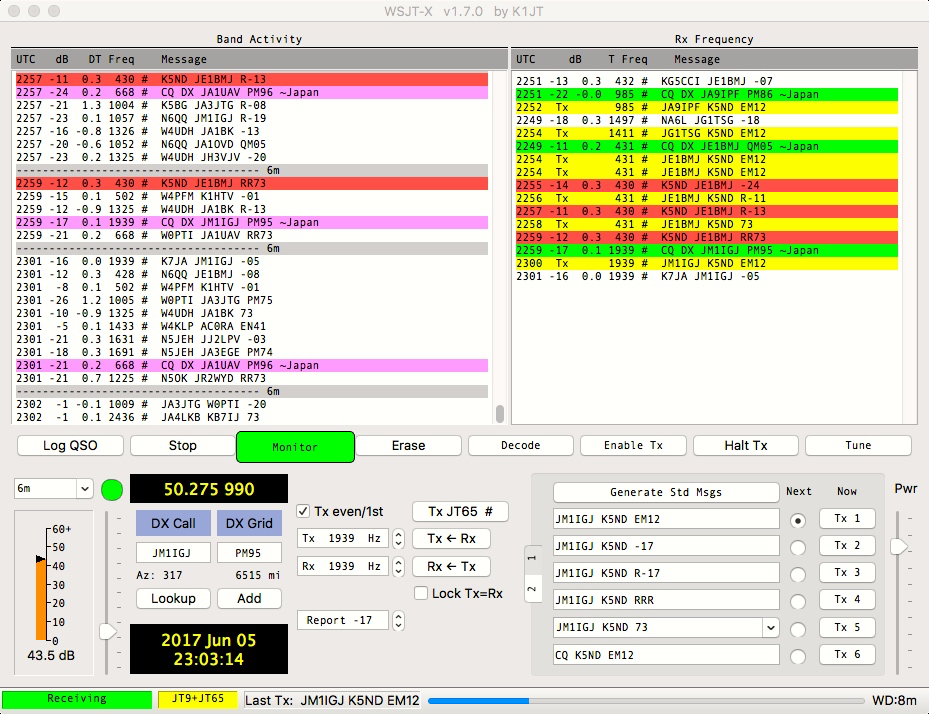Click the Add button

[x=249, y=598]
